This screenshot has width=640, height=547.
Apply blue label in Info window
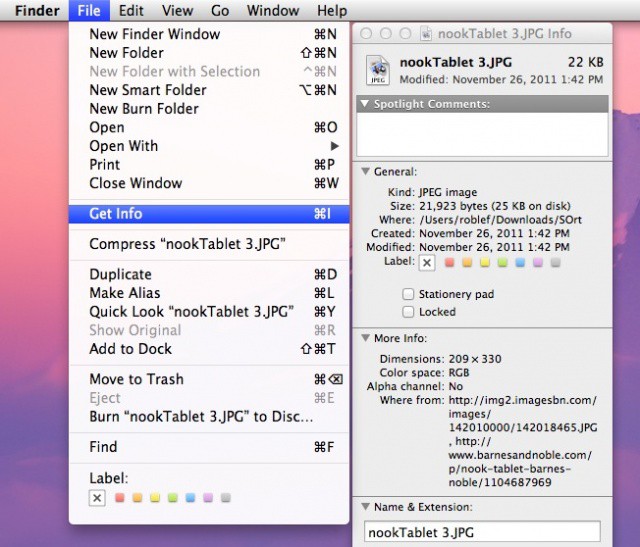[x=520, y=262]
